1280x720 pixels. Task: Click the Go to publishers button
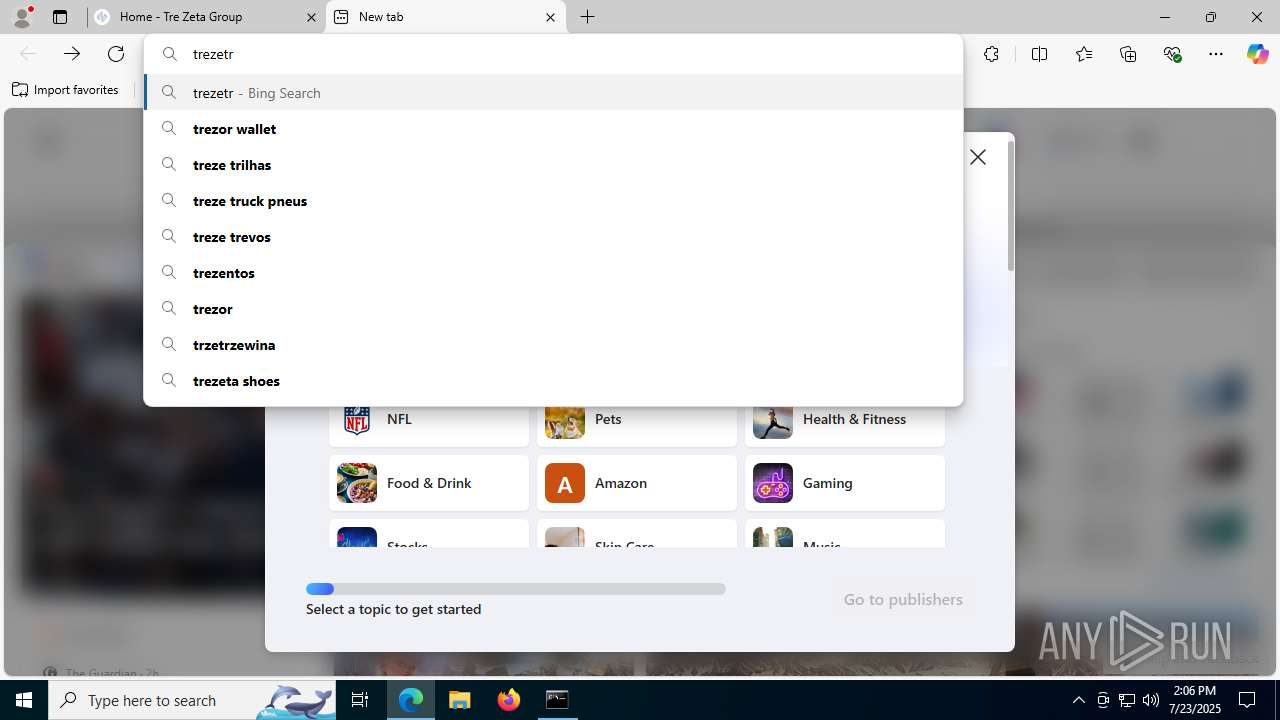coord(903,599)
